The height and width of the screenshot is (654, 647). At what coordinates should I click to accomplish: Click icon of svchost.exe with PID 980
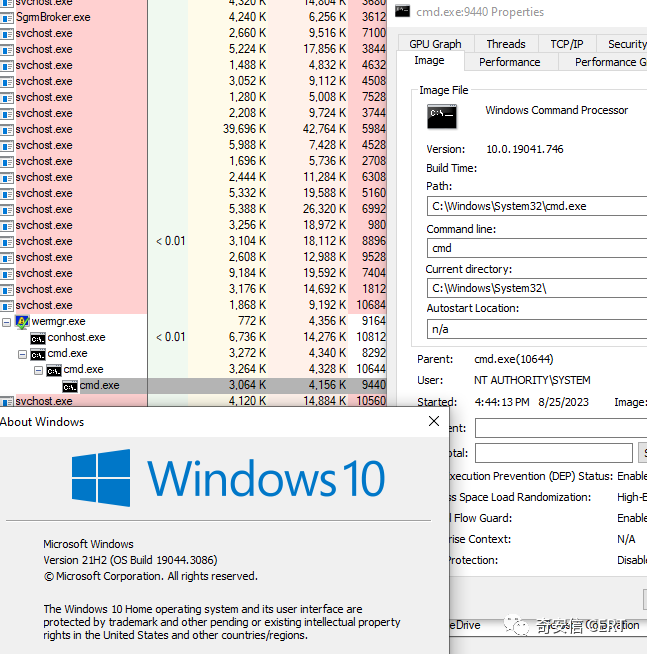click(x=7, y=226)
